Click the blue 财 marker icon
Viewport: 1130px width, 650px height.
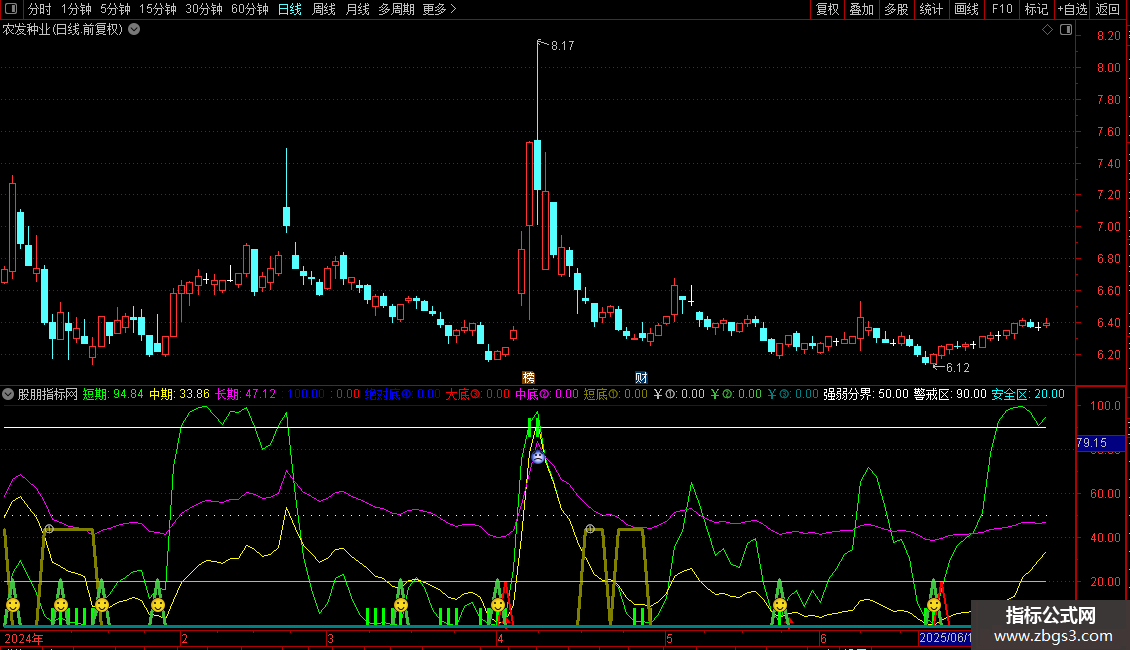point(641,377)
